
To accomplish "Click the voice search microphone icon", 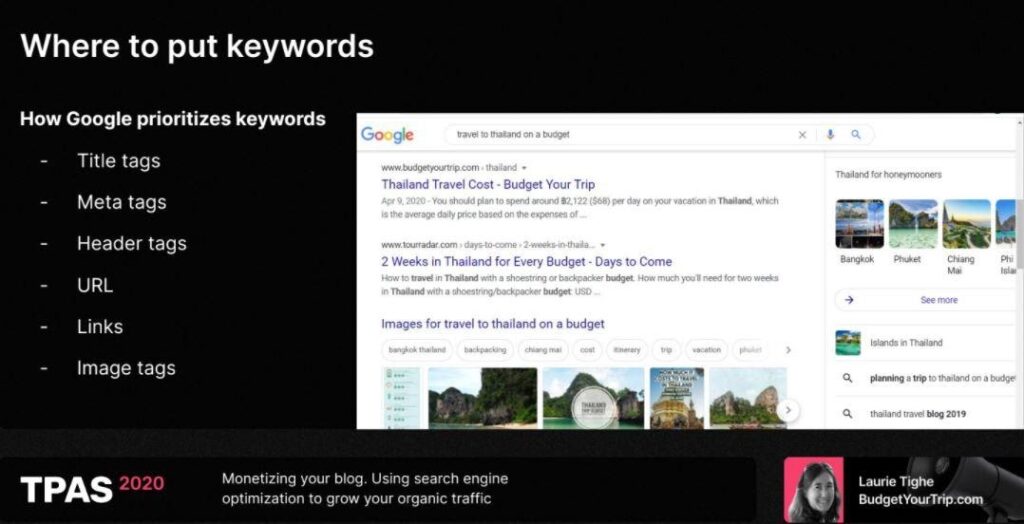I will [x=830, y=135].
